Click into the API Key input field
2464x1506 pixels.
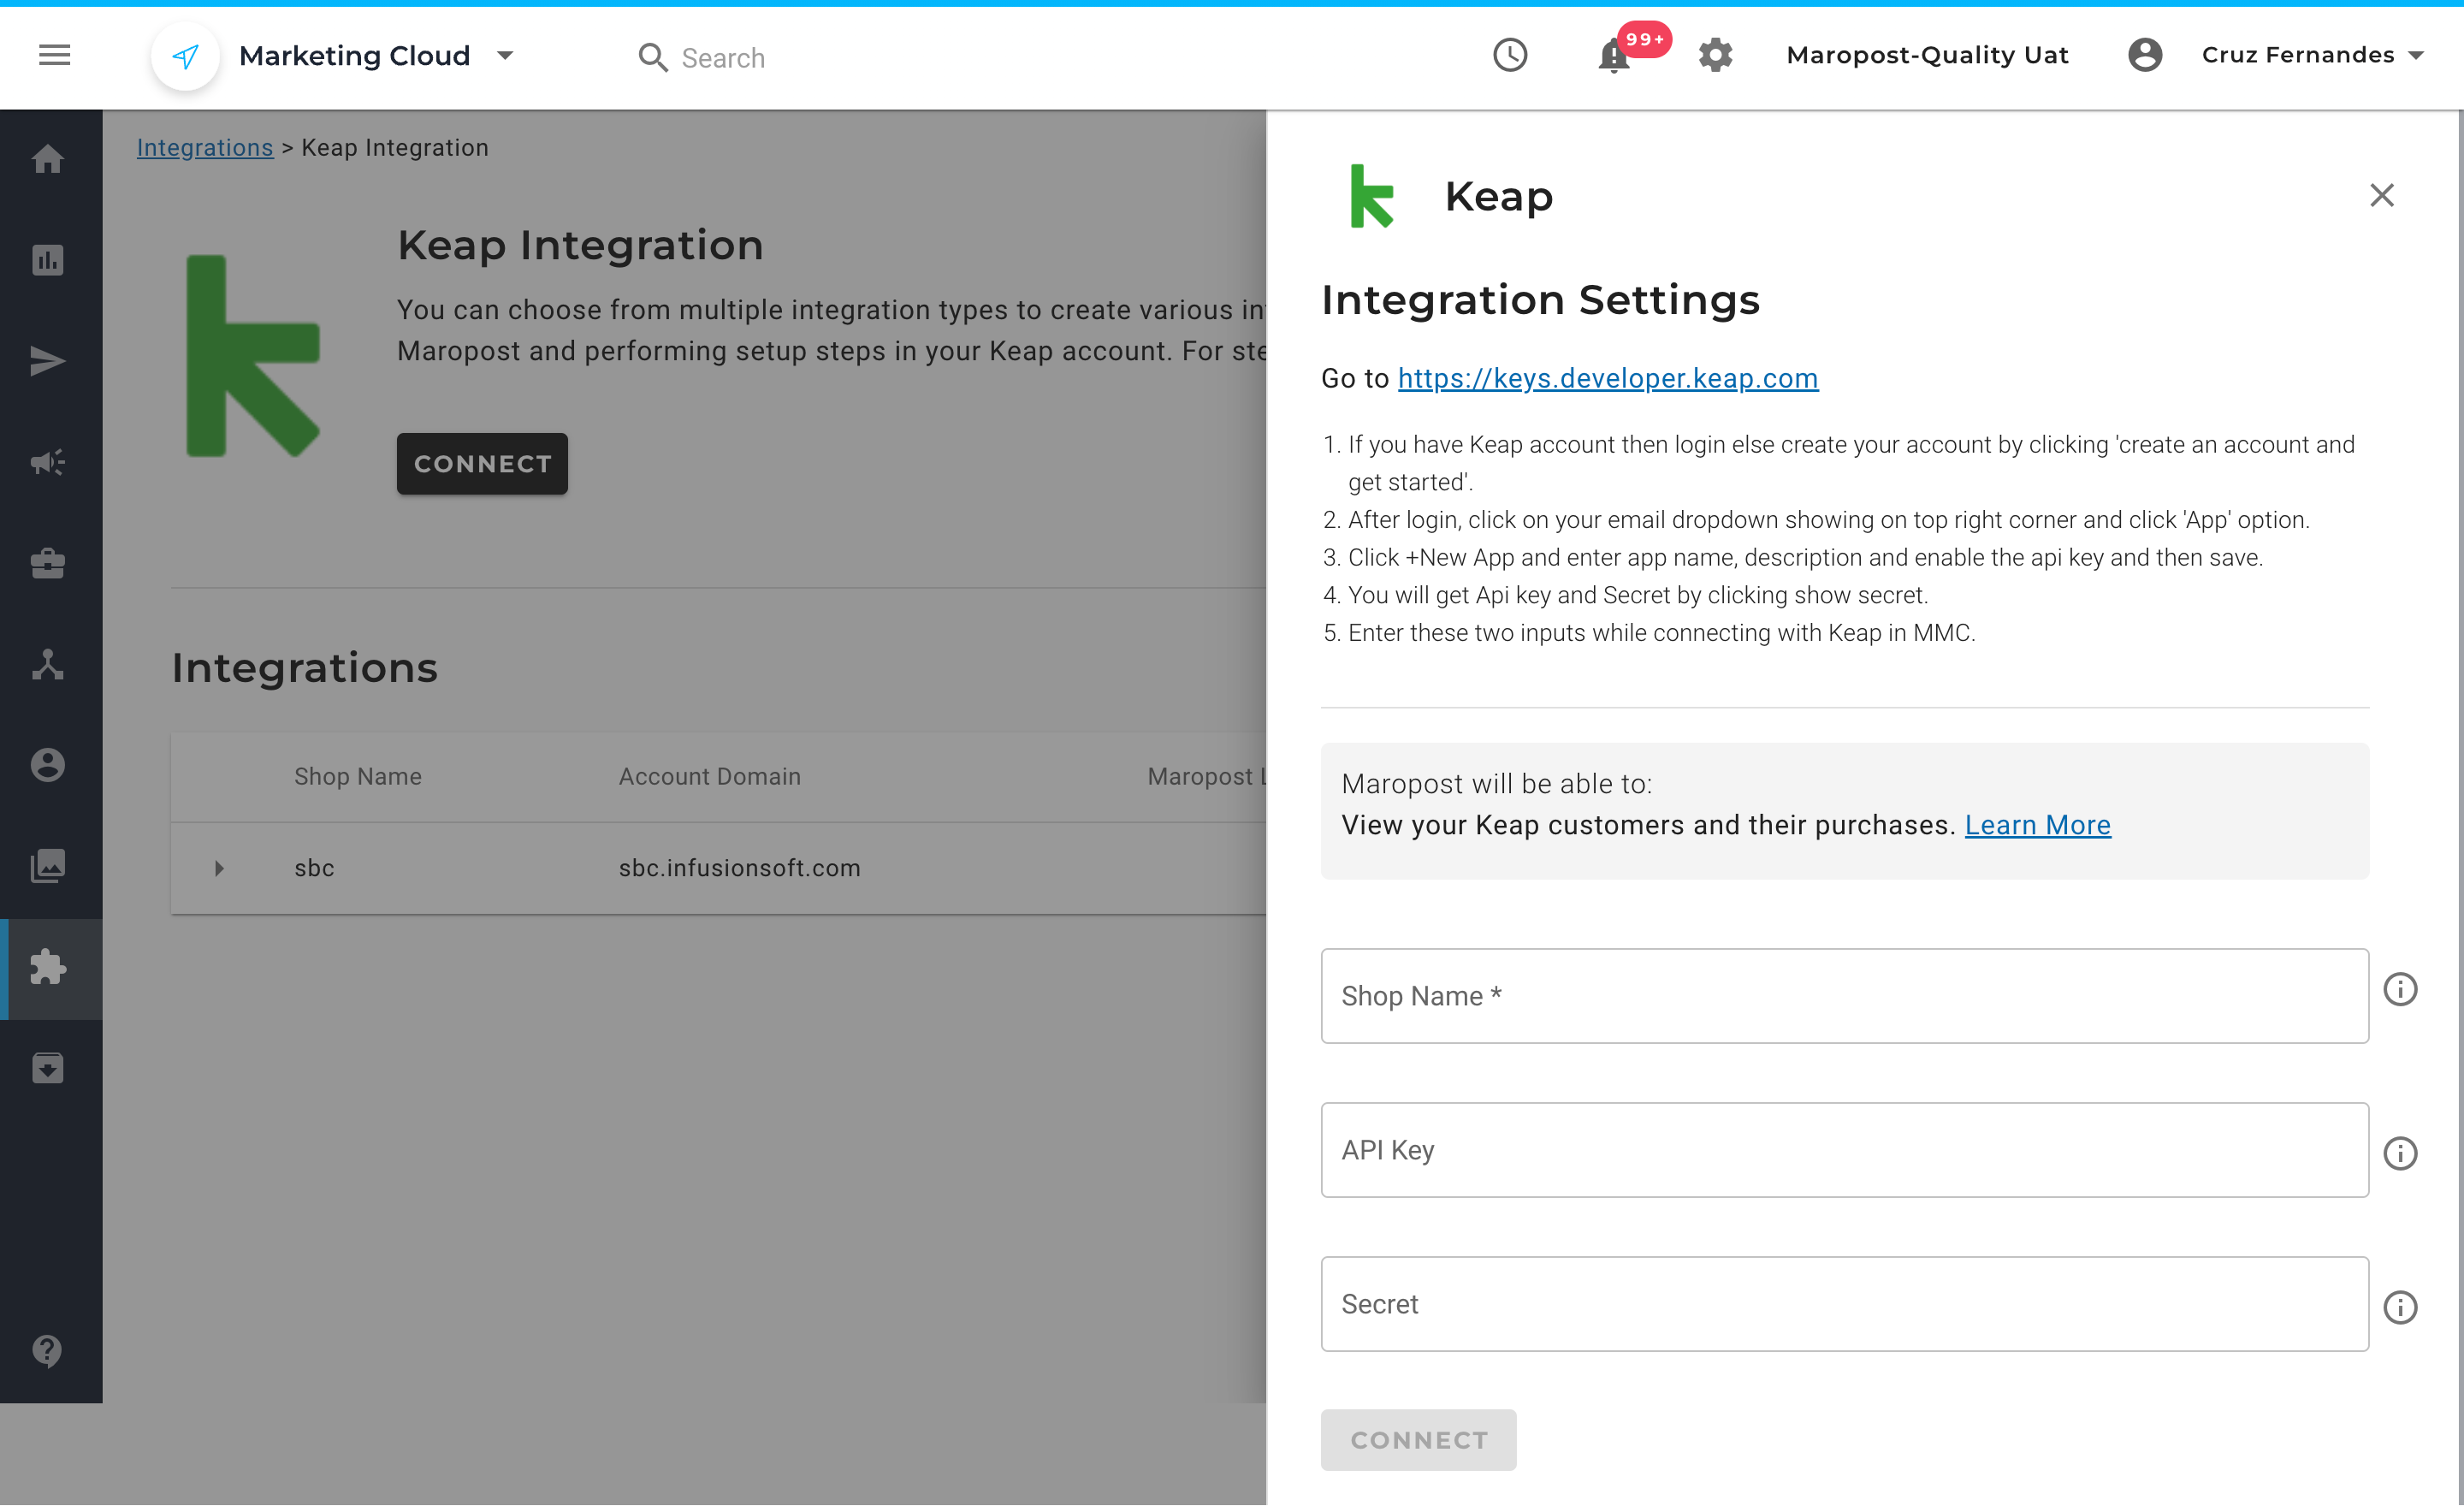tap(1843, 1150)
